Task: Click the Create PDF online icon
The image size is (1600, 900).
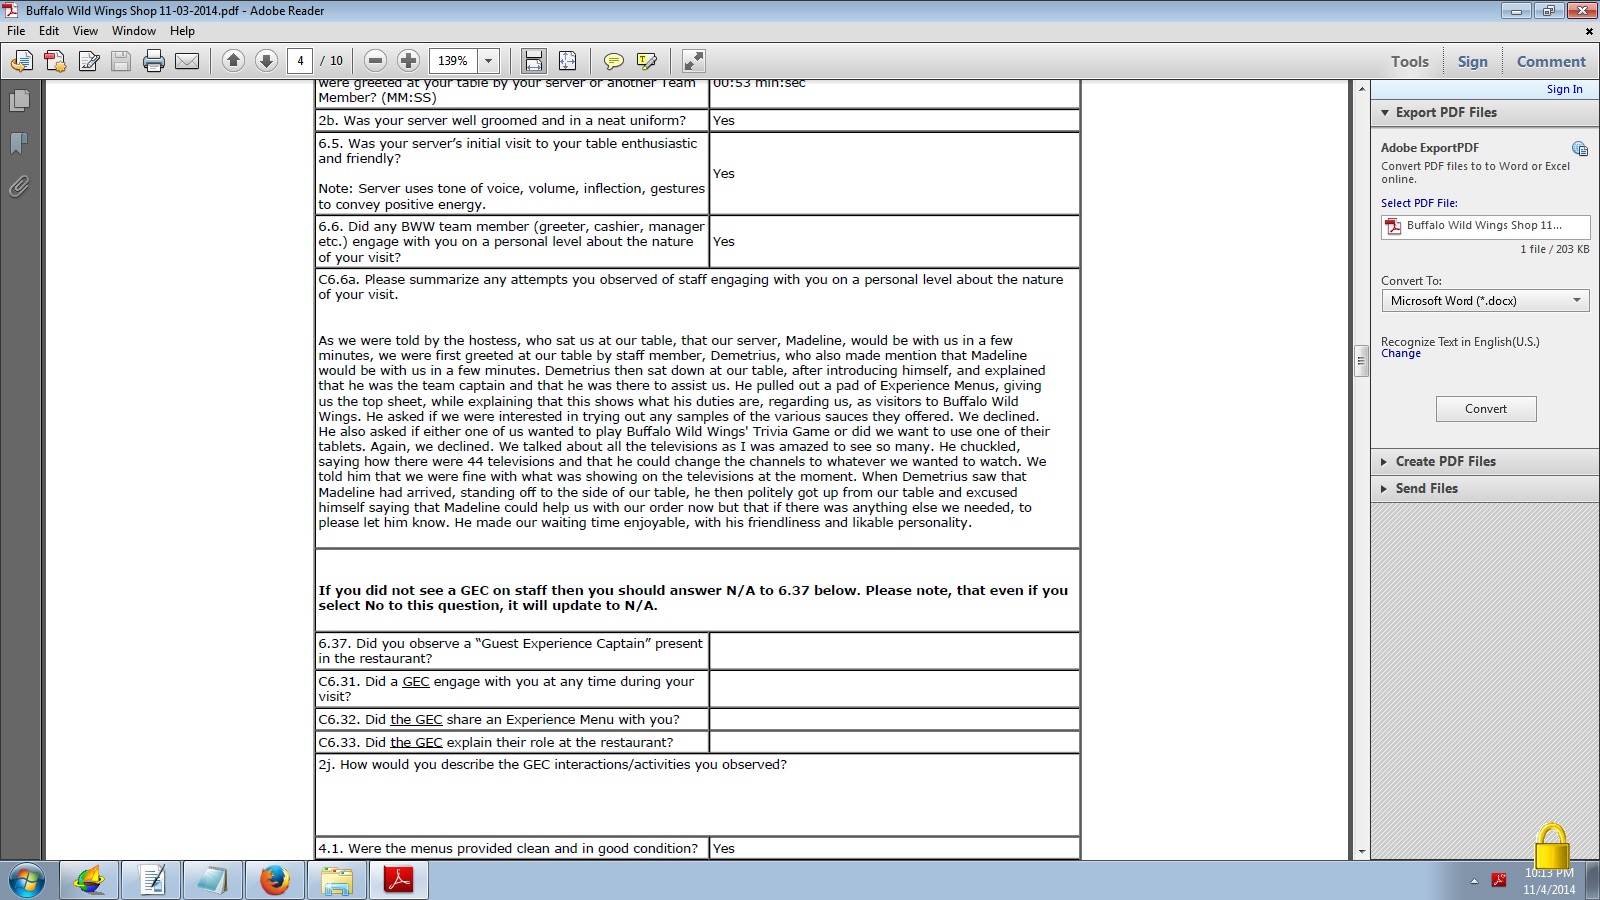Action: (x=55, y=61)
